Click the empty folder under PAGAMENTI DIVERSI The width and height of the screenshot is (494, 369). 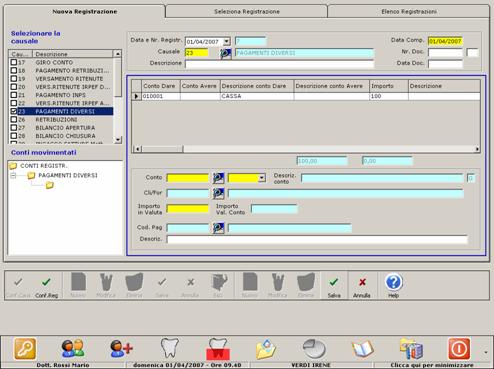tap(50, 185)
